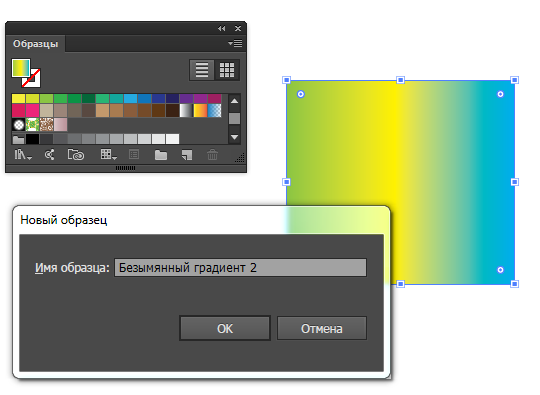Open the Swatch Libraries menu icon
This screenshot has width=540, height=395.
[x=23, y=155]
